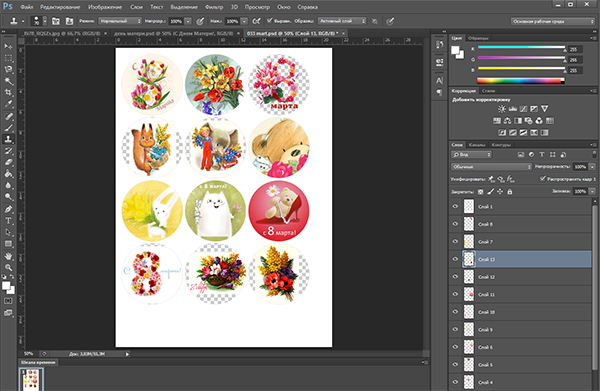Image resolution: width=600 pixels, height=391 pixels.
Task: Hide layer Слой 1
Action: pyautogui.click(x=455, y=206)
